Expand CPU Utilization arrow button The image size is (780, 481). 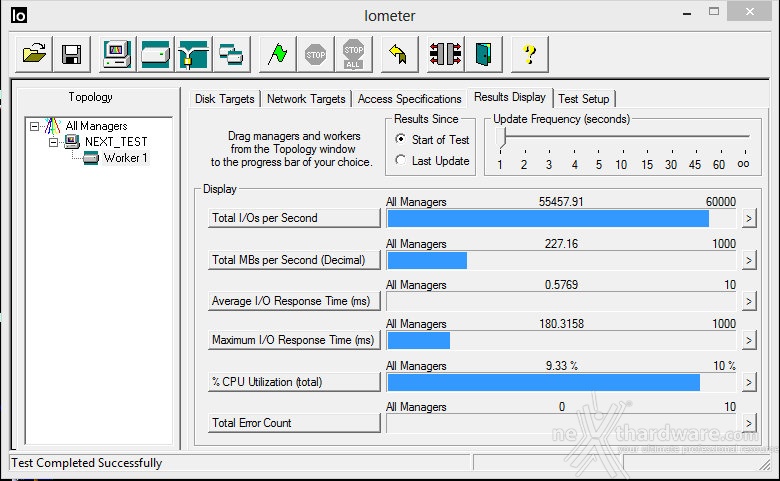pos(749,382)
